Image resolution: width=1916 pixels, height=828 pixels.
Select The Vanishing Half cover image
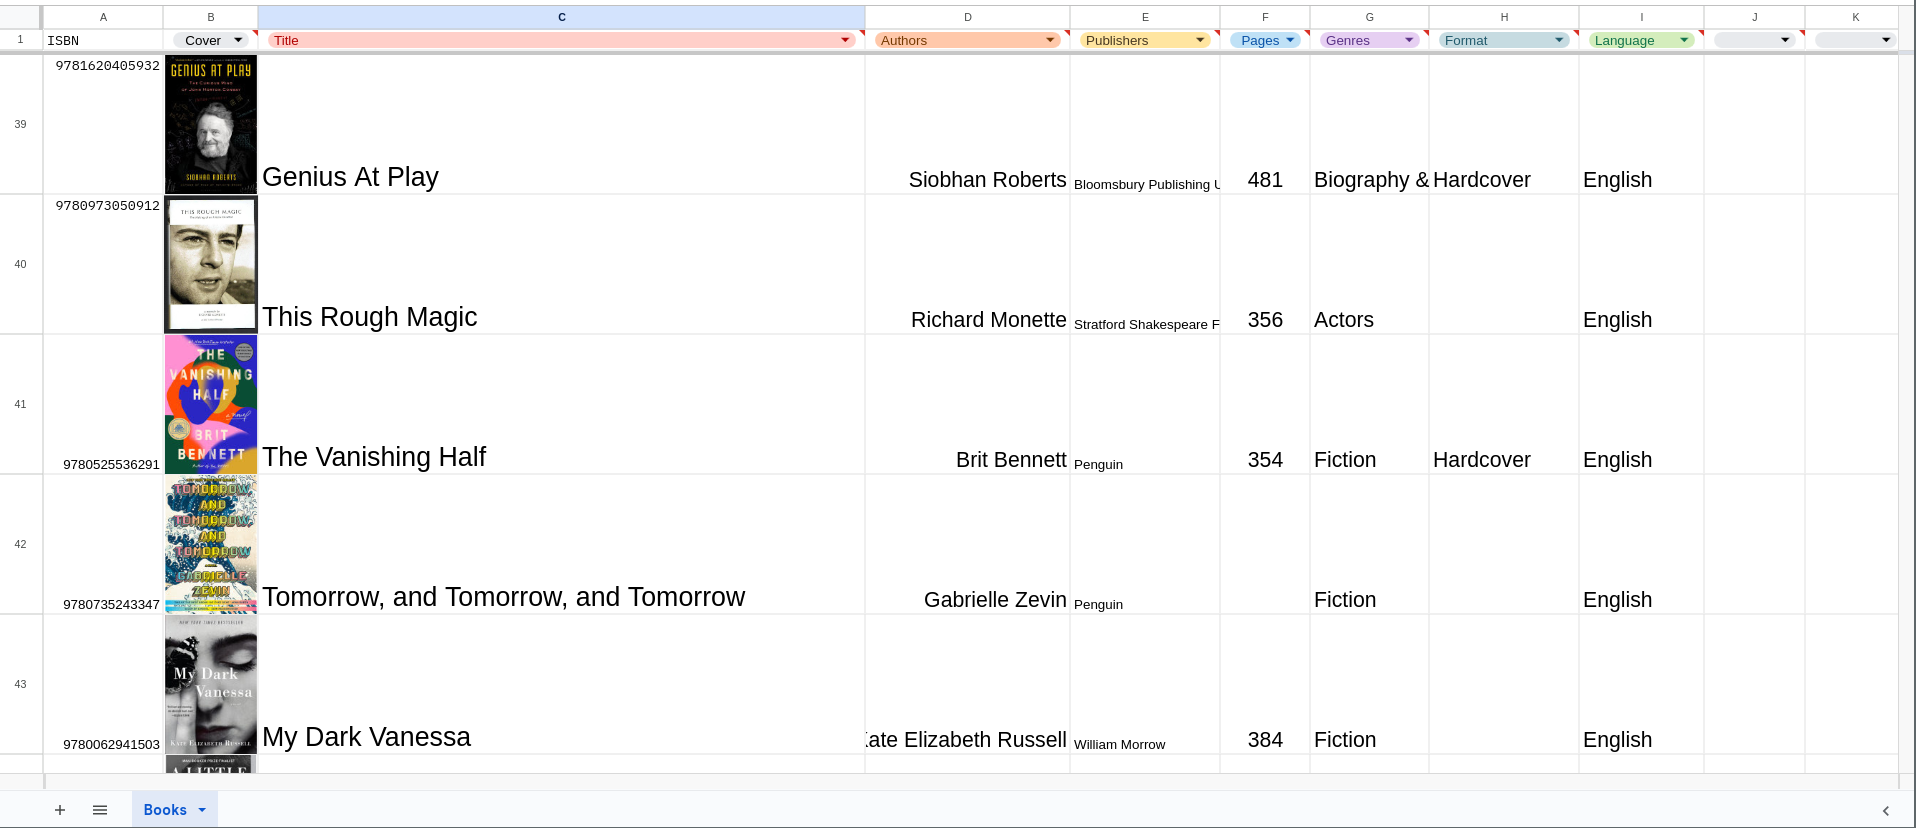211,404
